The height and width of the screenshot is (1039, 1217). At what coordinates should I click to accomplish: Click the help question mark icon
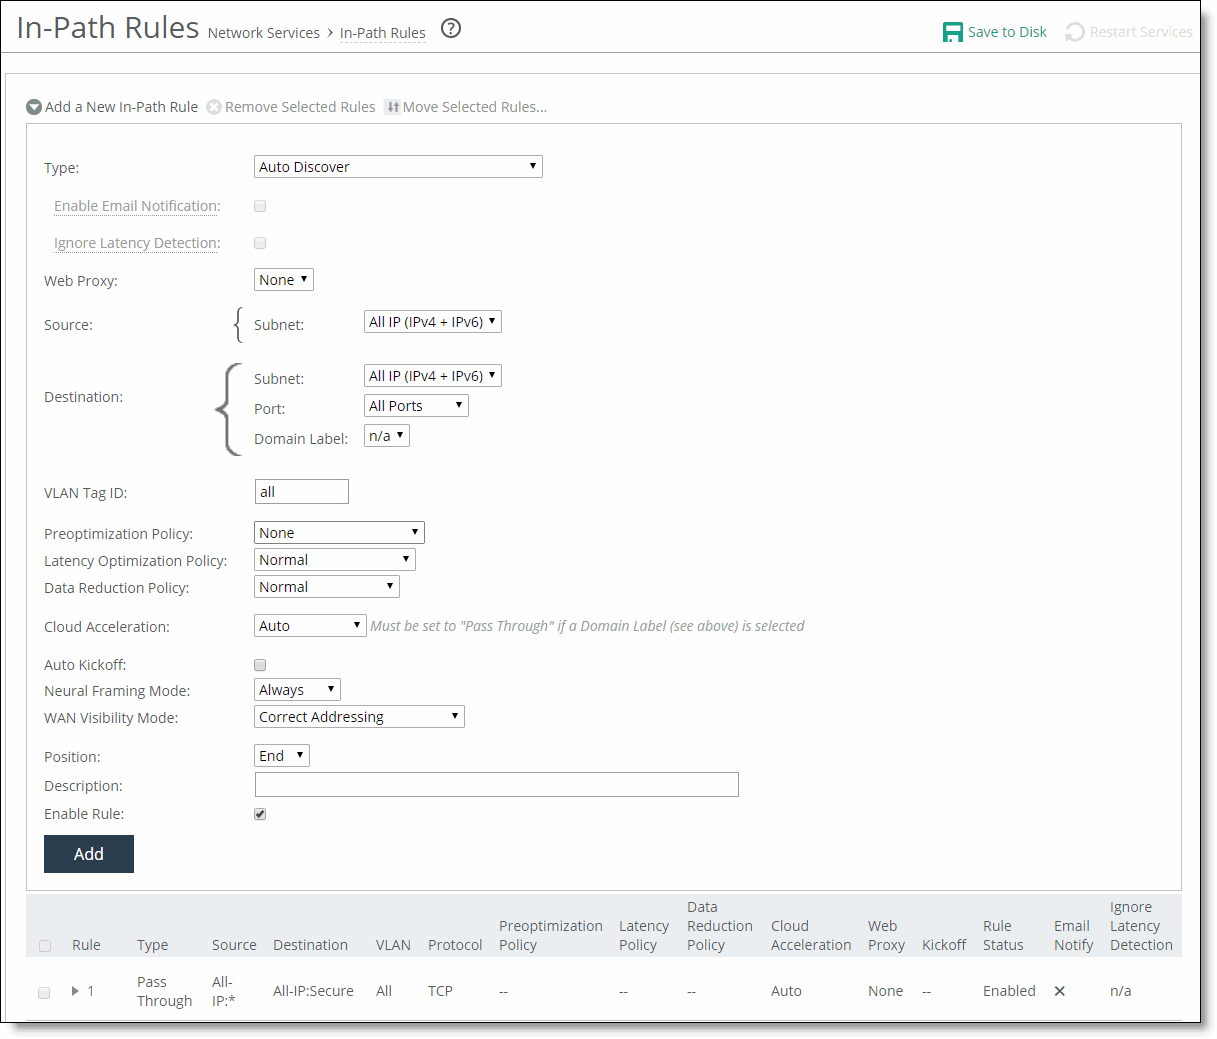pos(451,29)
